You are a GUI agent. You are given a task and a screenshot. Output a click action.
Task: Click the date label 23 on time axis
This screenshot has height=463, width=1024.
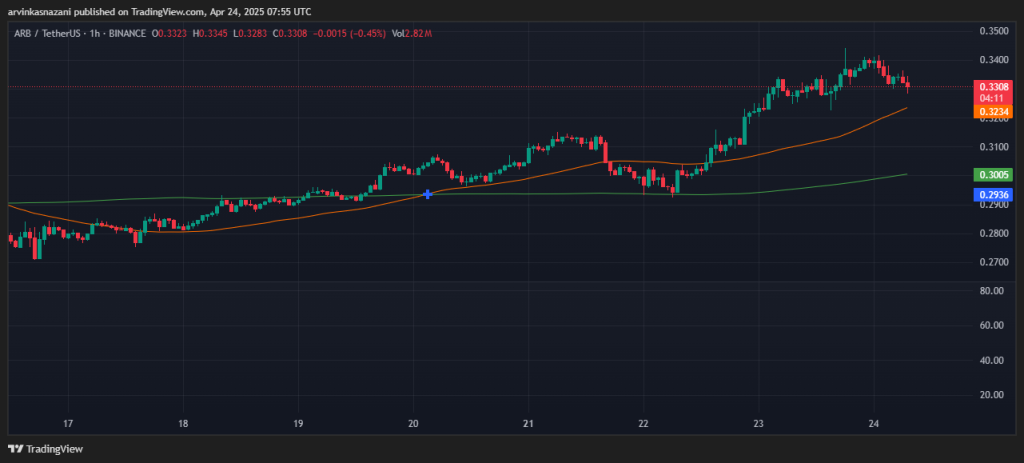(759, 423)
